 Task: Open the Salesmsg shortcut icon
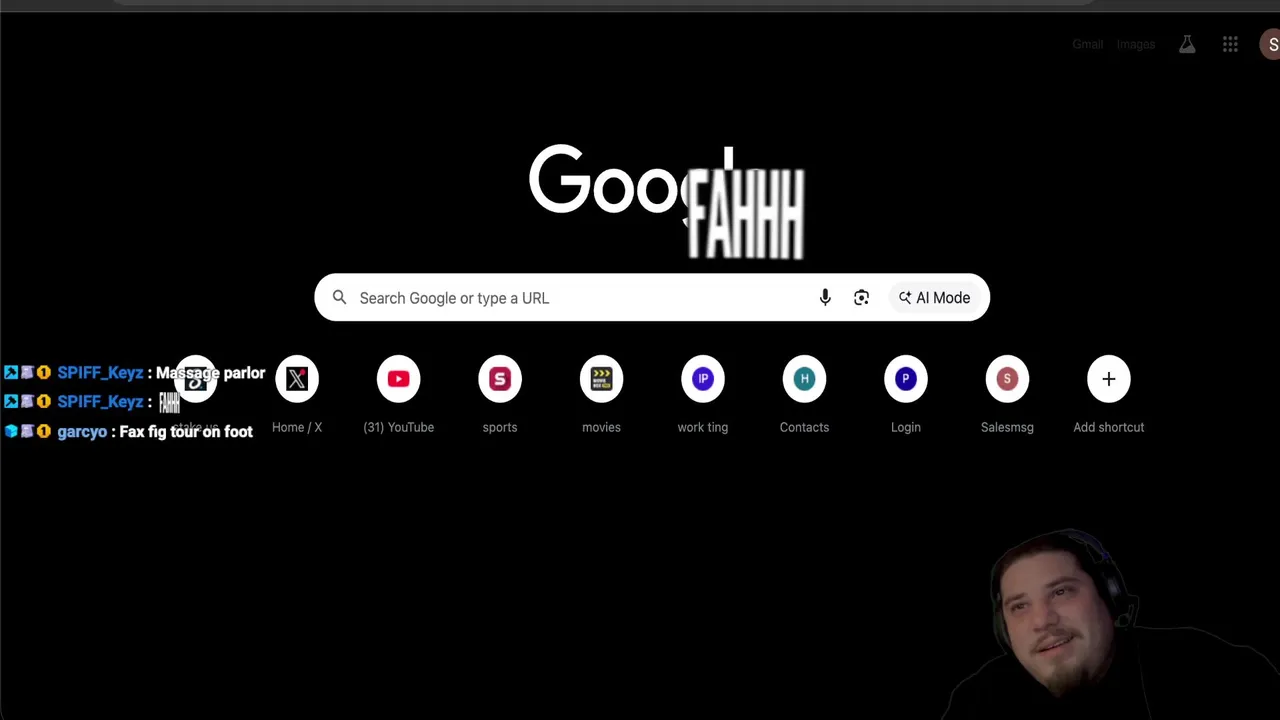coord(1007,379)
